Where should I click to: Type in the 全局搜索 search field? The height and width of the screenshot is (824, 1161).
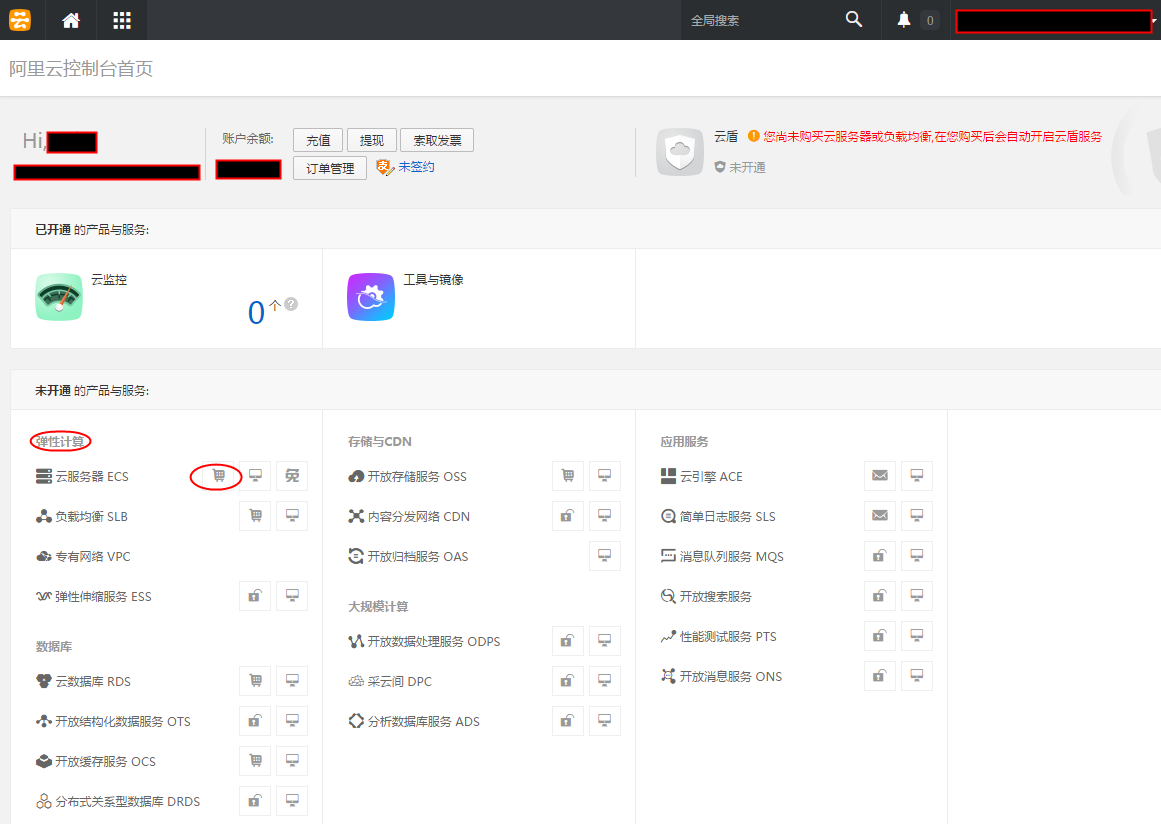760,20
